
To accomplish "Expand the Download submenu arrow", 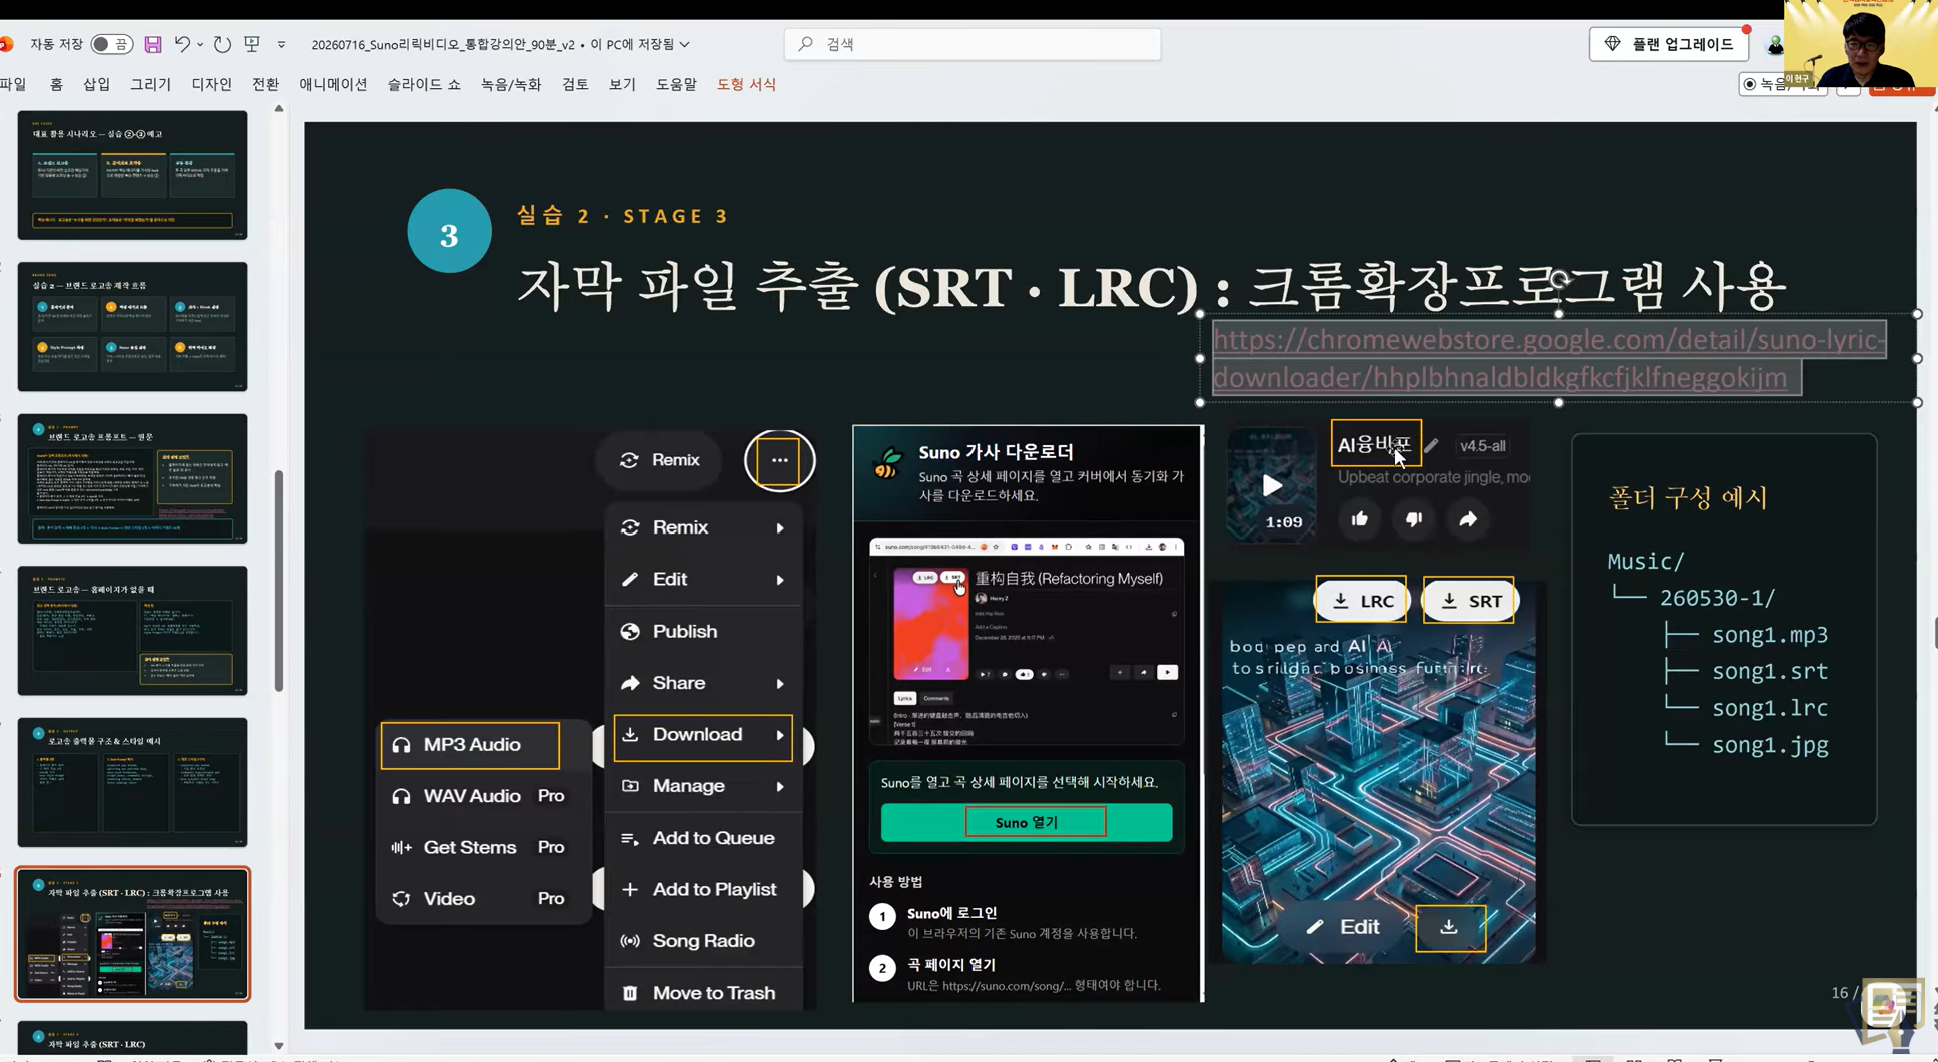I will [780, 735].
